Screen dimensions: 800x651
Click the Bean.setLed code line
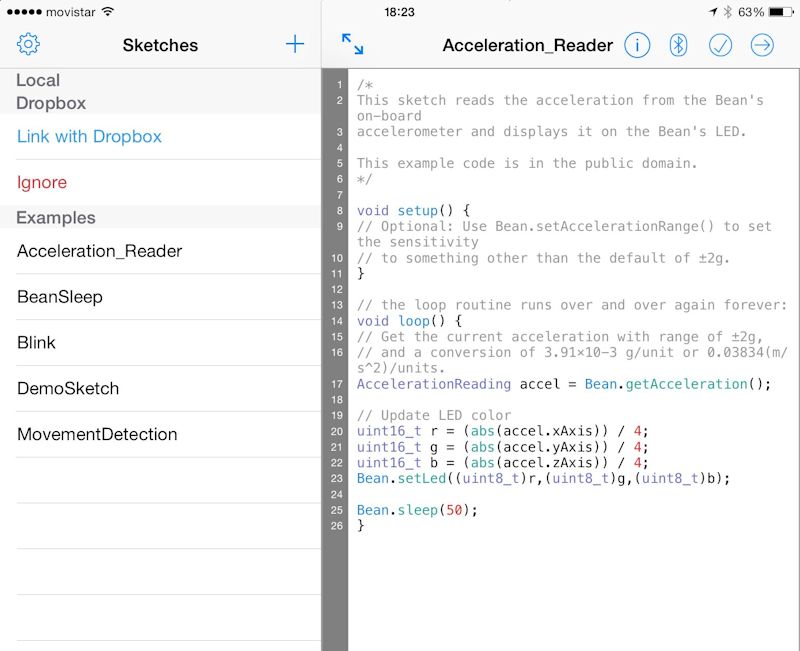pos(543,479)
